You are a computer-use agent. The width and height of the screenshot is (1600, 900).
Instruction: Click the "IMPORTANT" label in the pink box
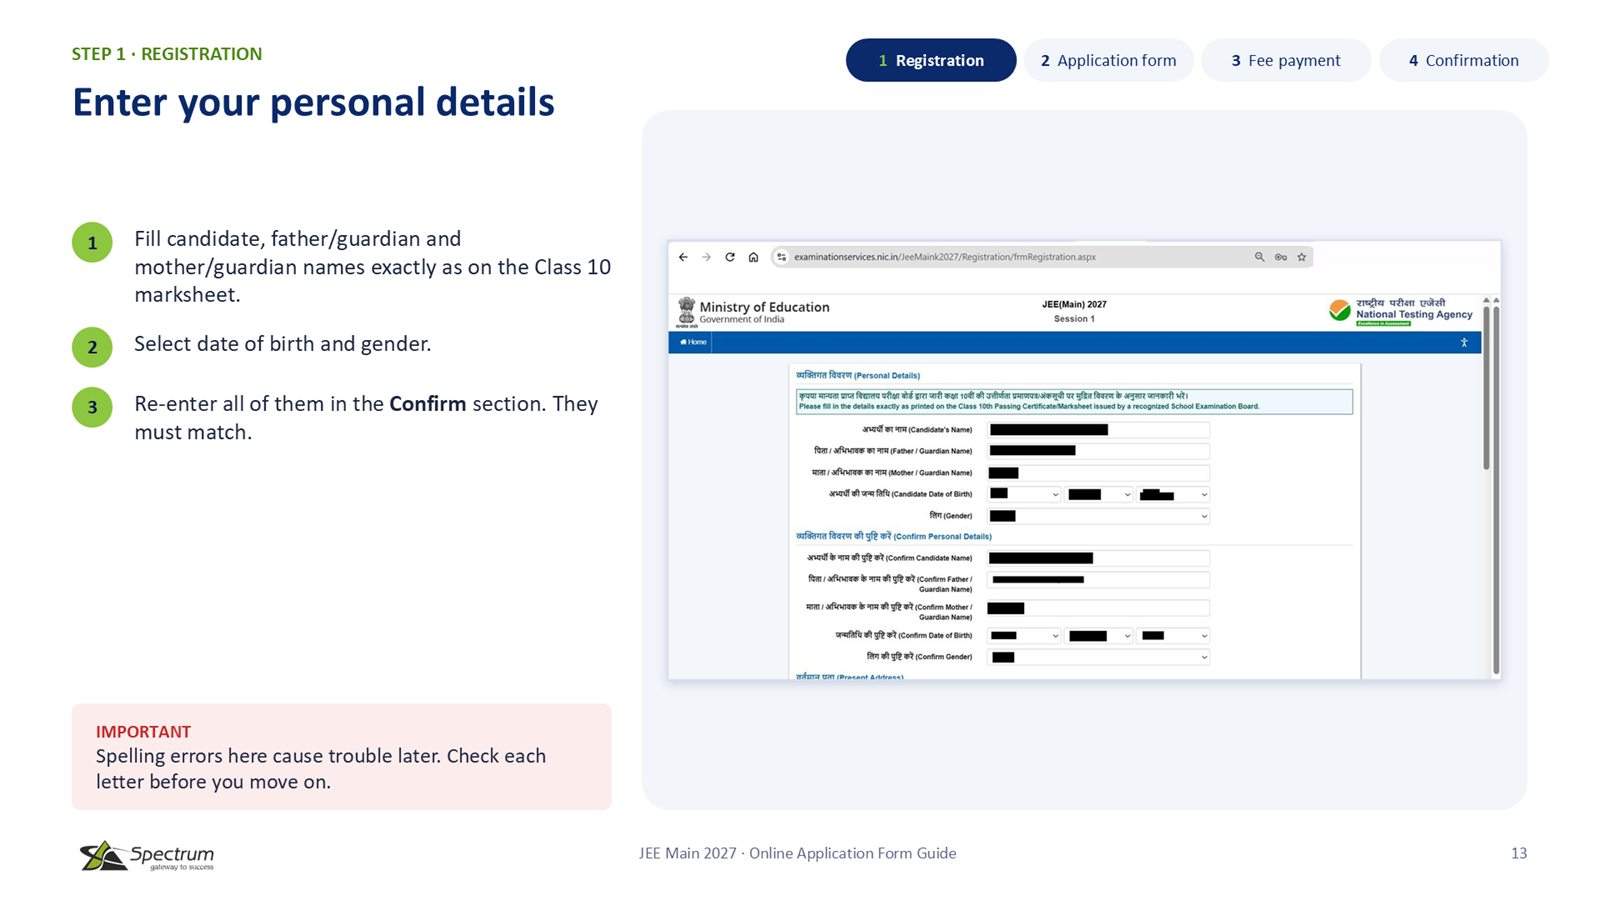pos(143,732)
